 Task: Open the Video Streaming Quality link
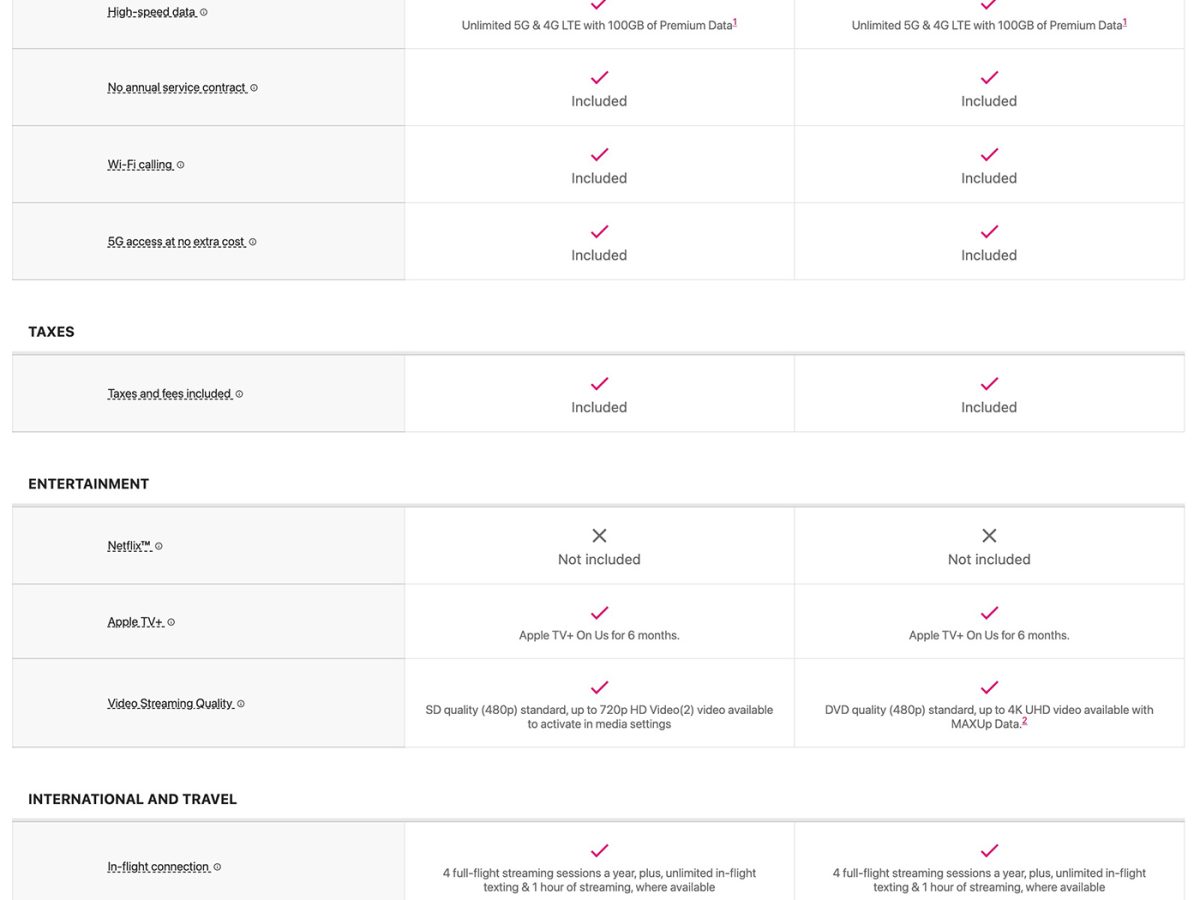click(170, 704)
